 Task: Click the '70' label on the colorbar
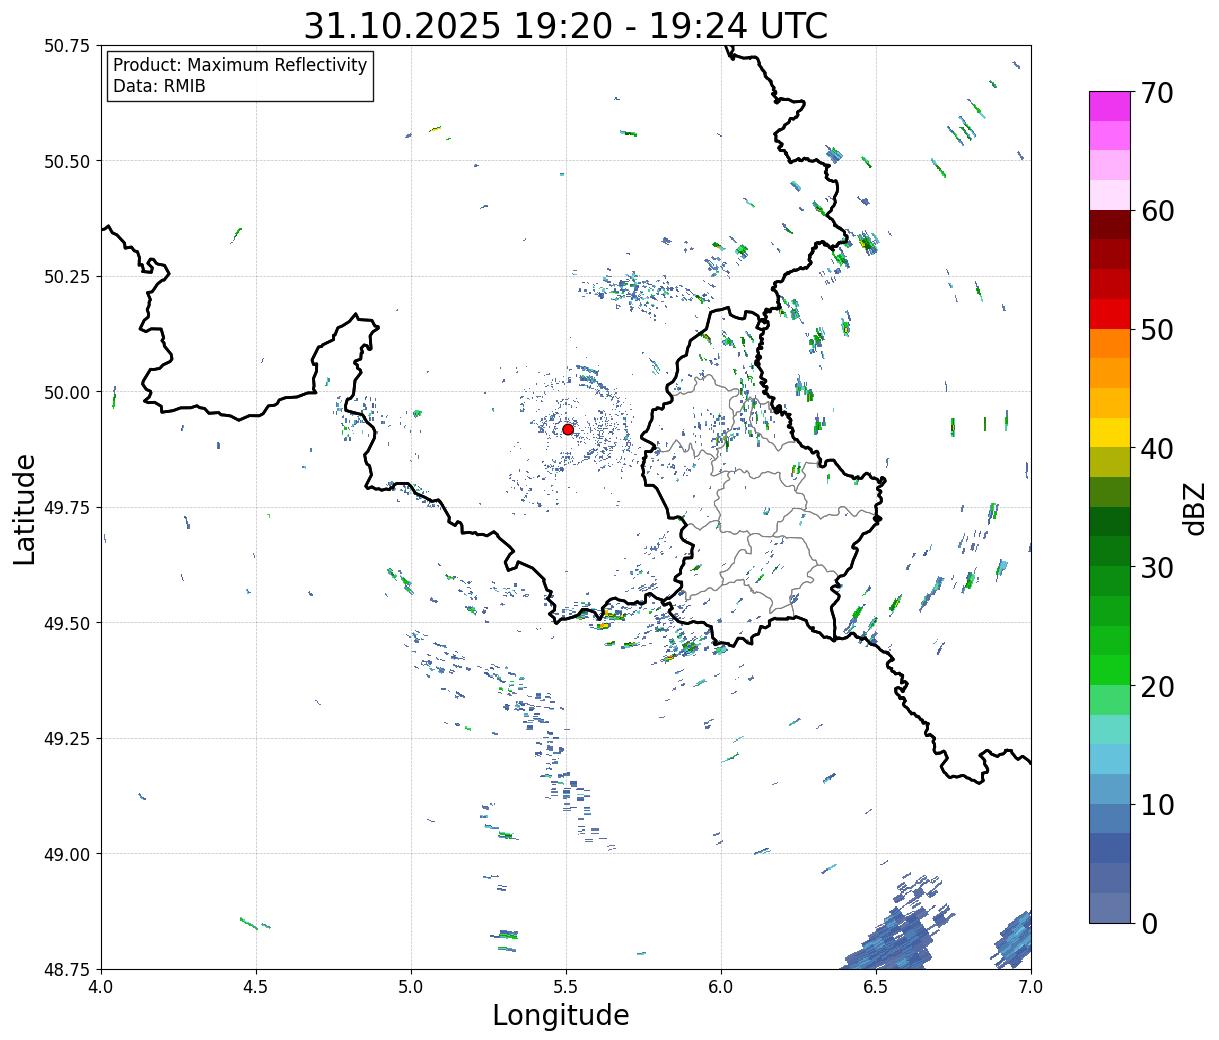(1156, 93)
